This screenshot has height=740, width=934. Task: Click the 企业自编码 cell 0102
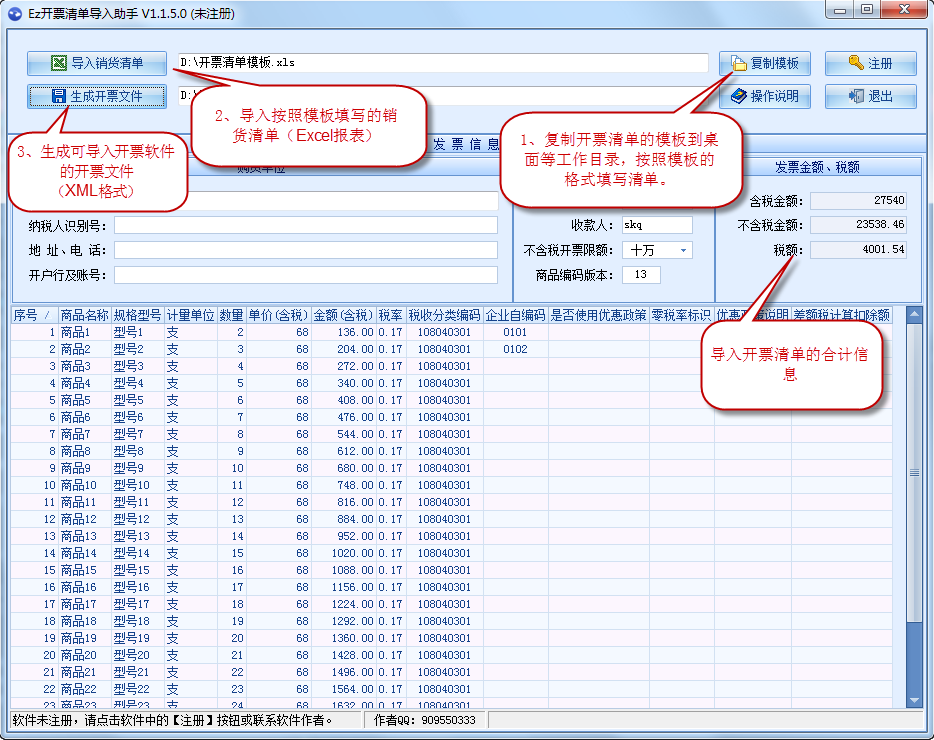click(x=515, y=349)
